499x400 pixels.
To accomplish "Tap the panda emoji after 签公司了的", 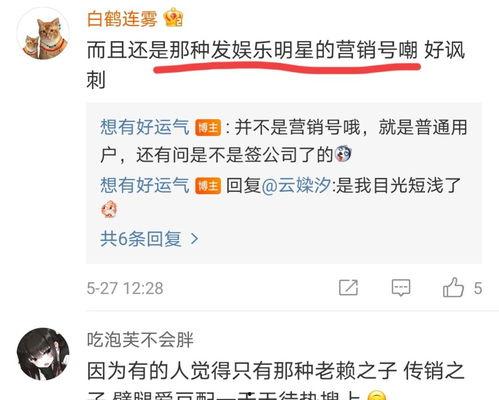I will coord(343,154).
